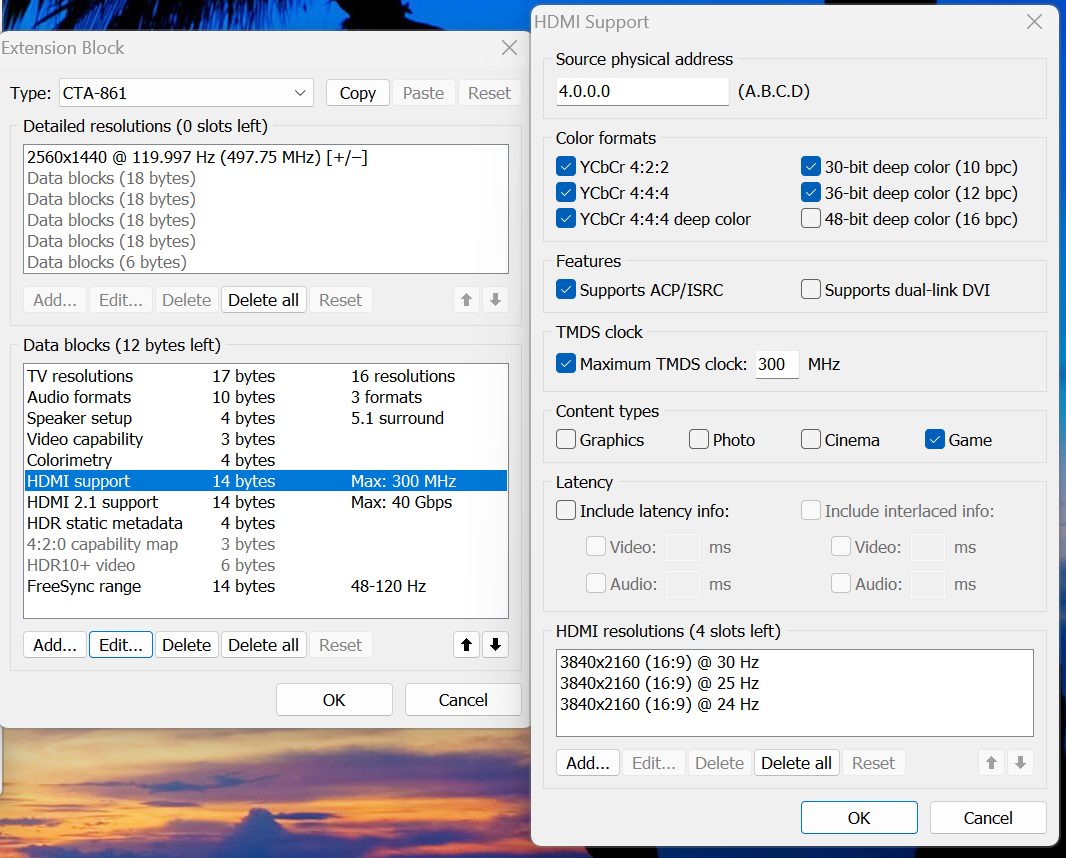Image resolution: width=1066 pixels, height=858 pixels.
Task: Click the Maximum TMDS clock MHz field
Action: [x=776, y=364]
